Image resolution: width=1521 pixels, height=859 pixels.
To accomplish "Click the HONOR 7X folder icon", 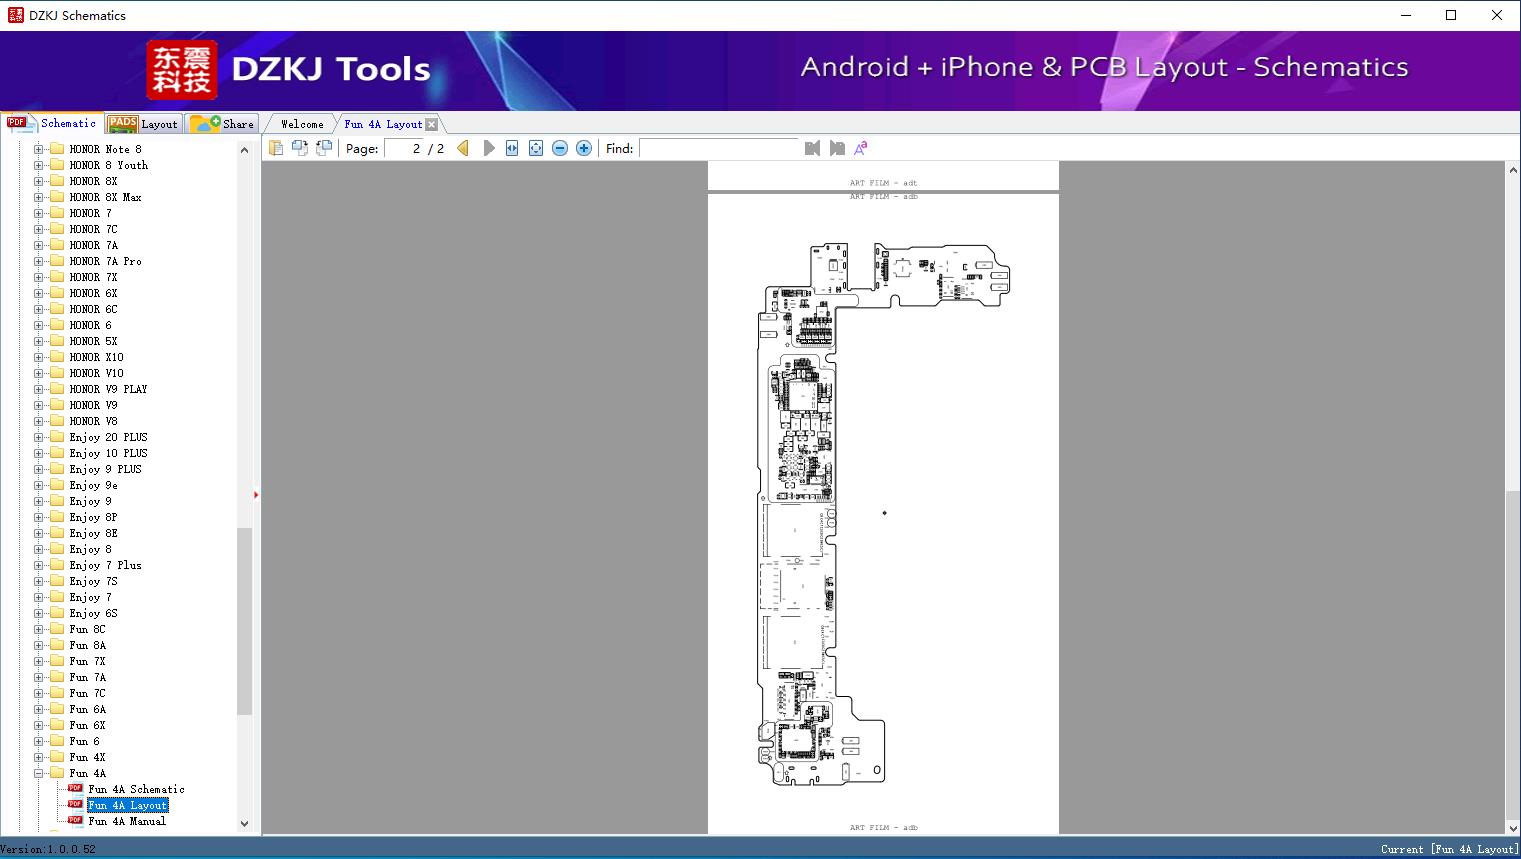I will coord(57,277).
